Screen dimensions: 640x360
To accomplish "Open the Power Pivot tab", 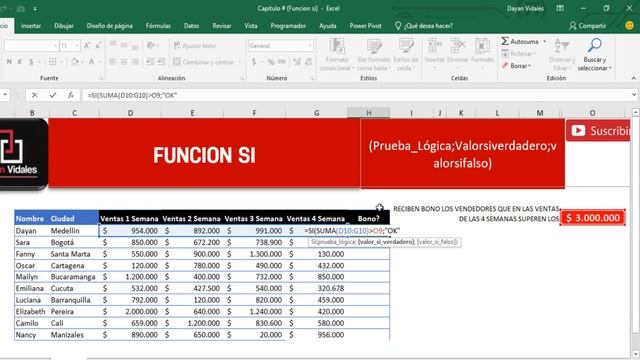I will (x=365, y=26).
